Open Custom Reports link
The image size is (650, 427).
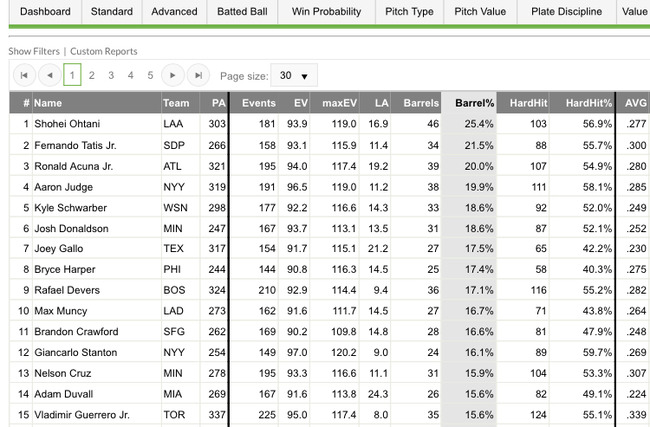point(104,51)
